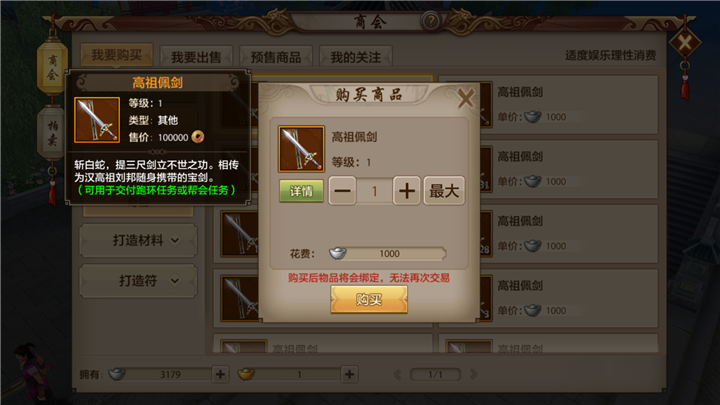The width and height of the screenshot is (720, 405).
Task: Go to the next page arrow
Action: 473,374
